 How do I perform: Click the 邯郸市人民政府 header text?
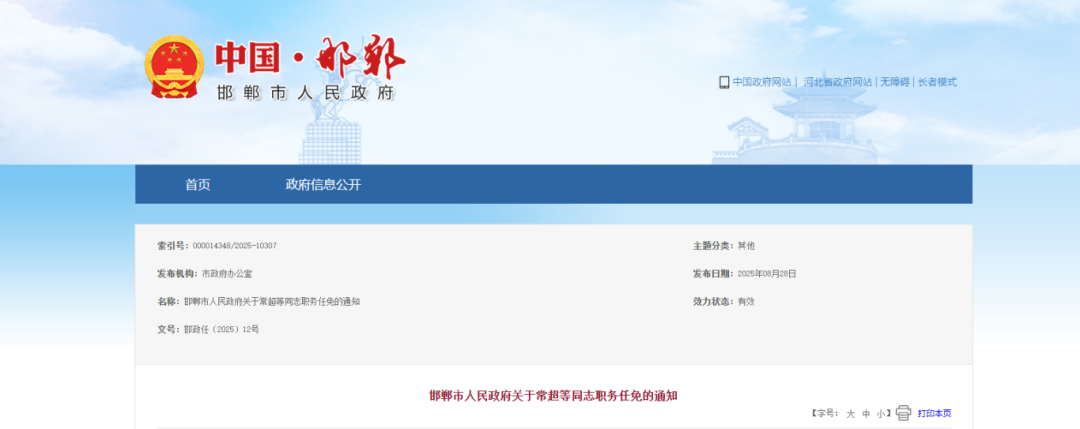(307, 93)
